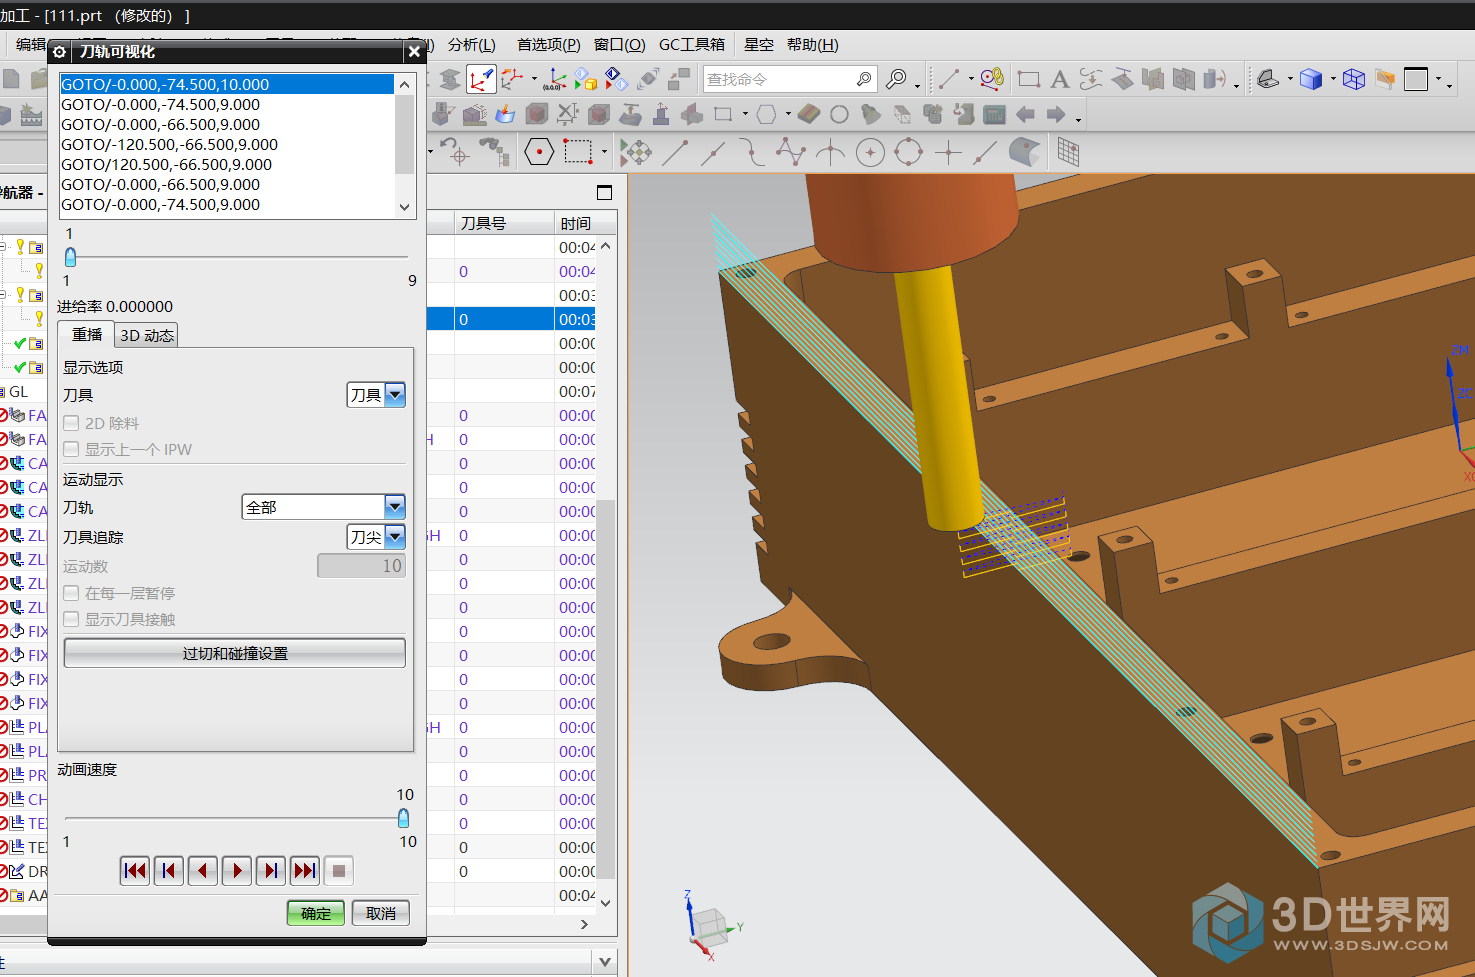Toggle the 2D 除料 checkbox
The width and height of the screenshot is (1475, 977).
point(71,423)
